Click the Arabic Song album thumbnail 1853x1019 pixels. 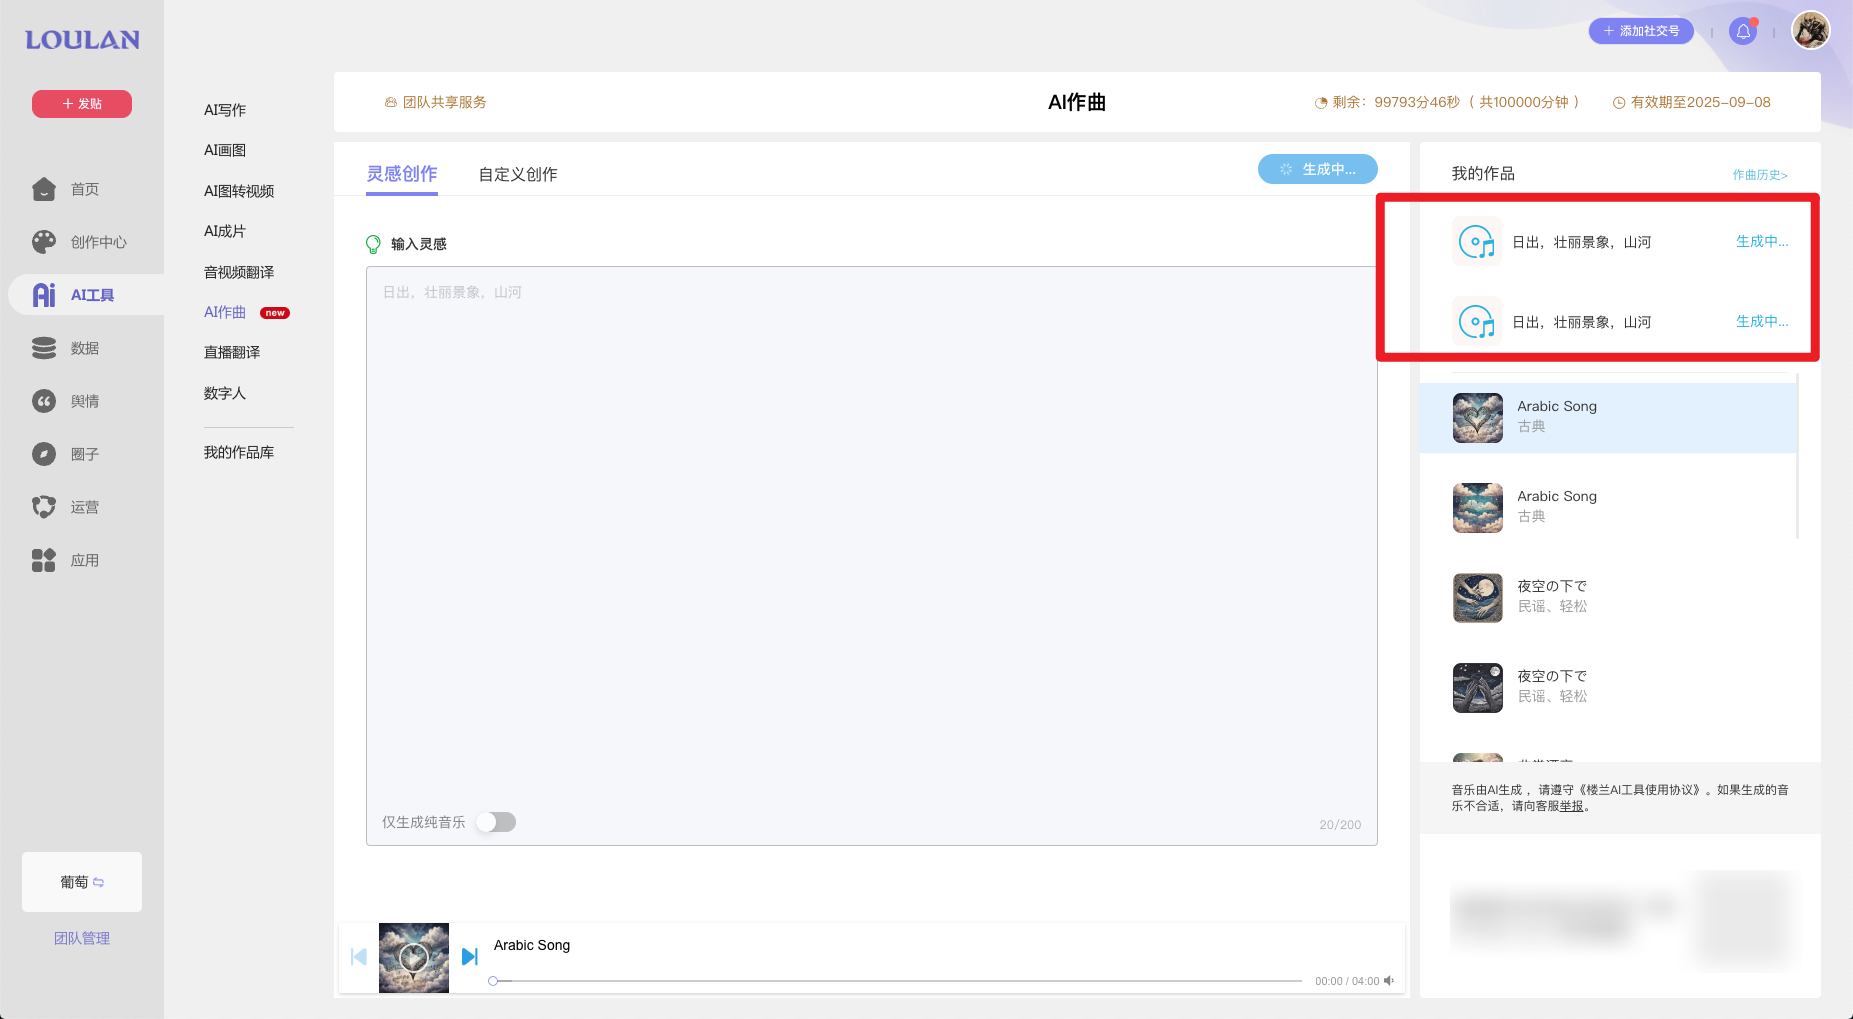[x=413, y=956]
